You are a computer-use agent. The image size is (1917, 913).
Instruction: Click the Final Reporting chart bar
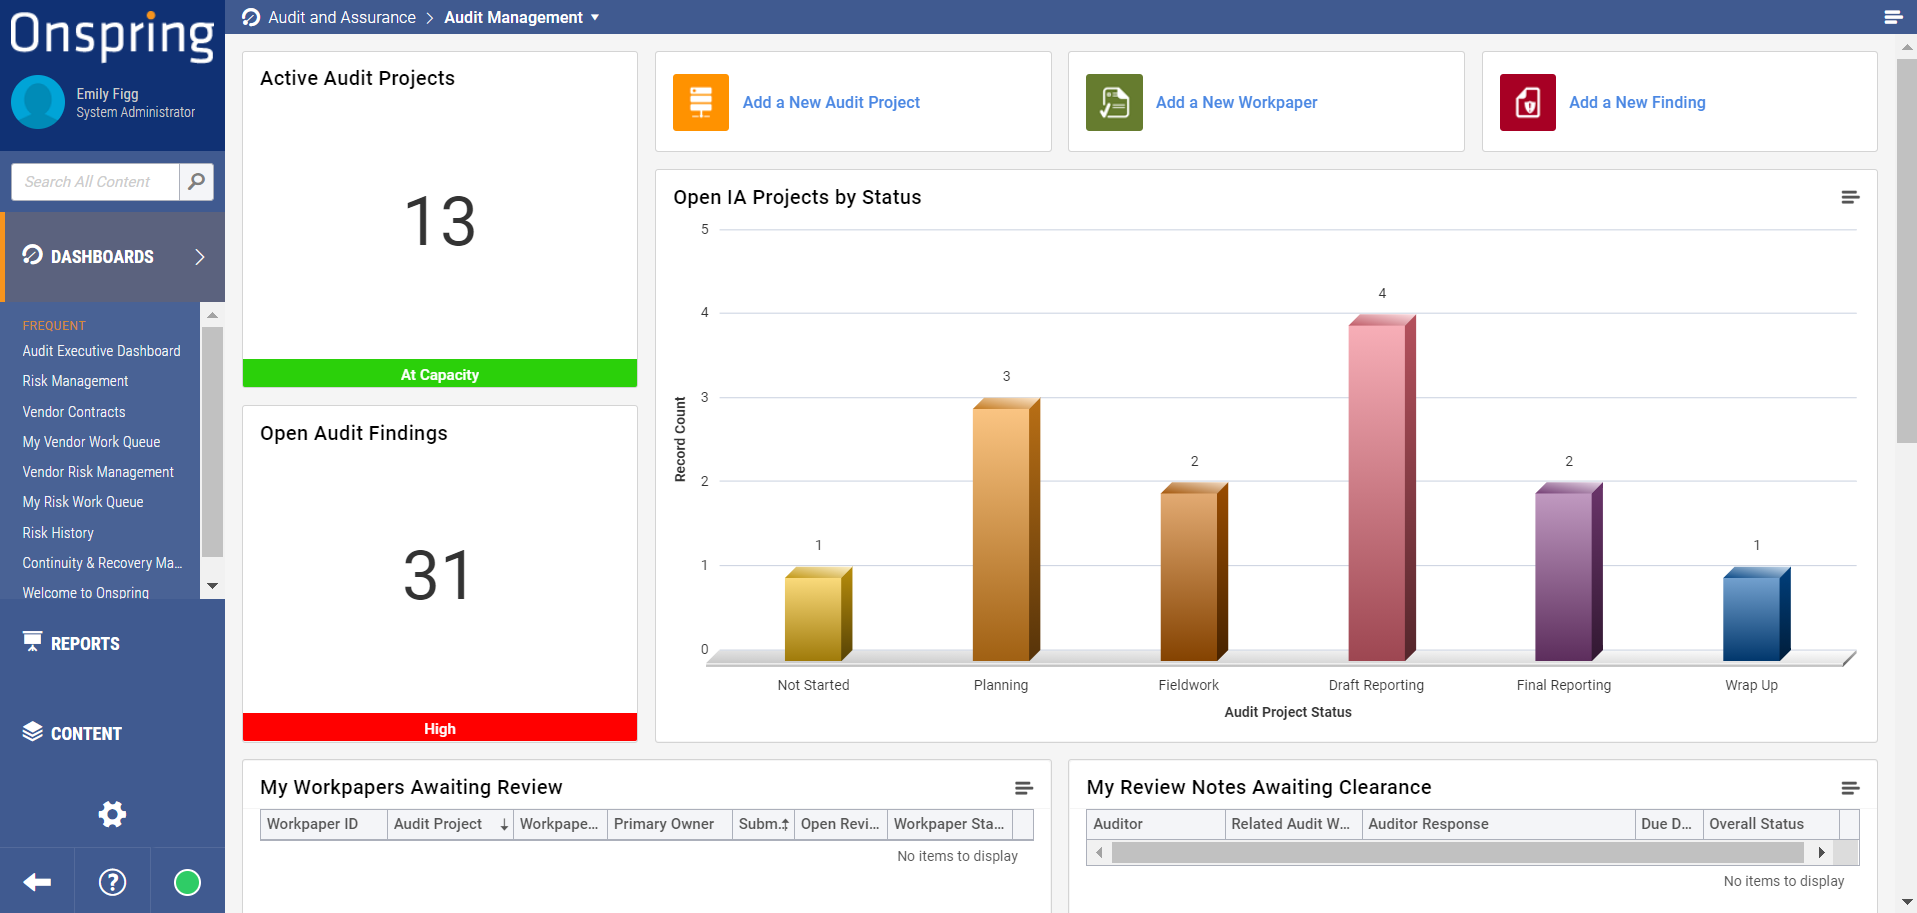tap(1569, 572)
